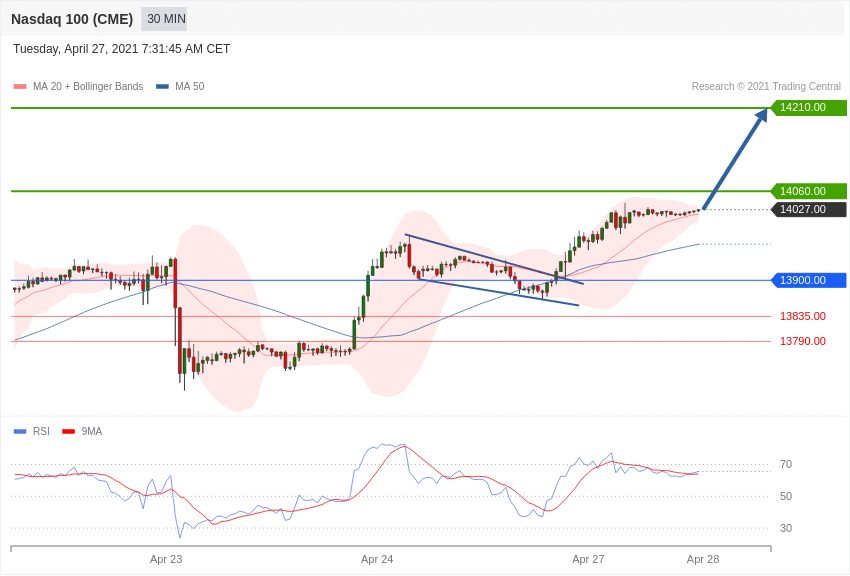Image resolution: width=850 pixels, height=576 pixels.
Task: Click the 14027.00 current price tag
Action: (808, 209)
